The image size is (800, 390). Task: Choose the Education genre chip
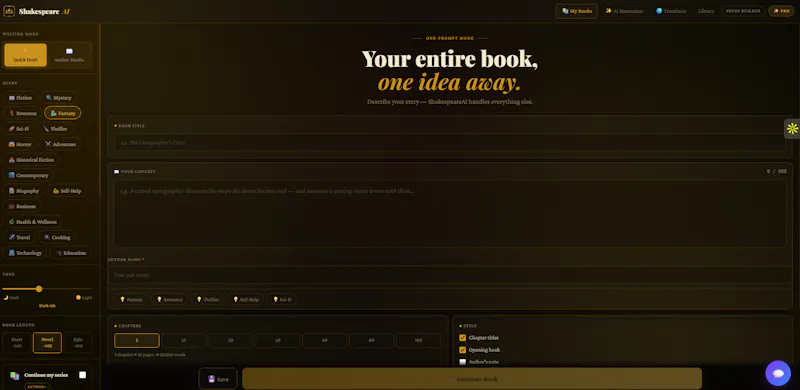point(71,253)
